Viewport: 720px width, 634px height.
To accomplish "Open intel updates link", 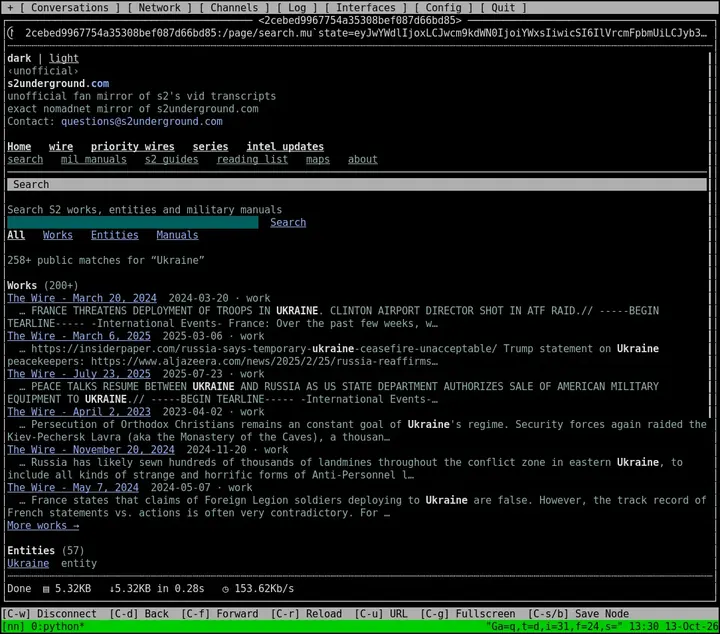I will pyautogui.click(x=285, y=146).
